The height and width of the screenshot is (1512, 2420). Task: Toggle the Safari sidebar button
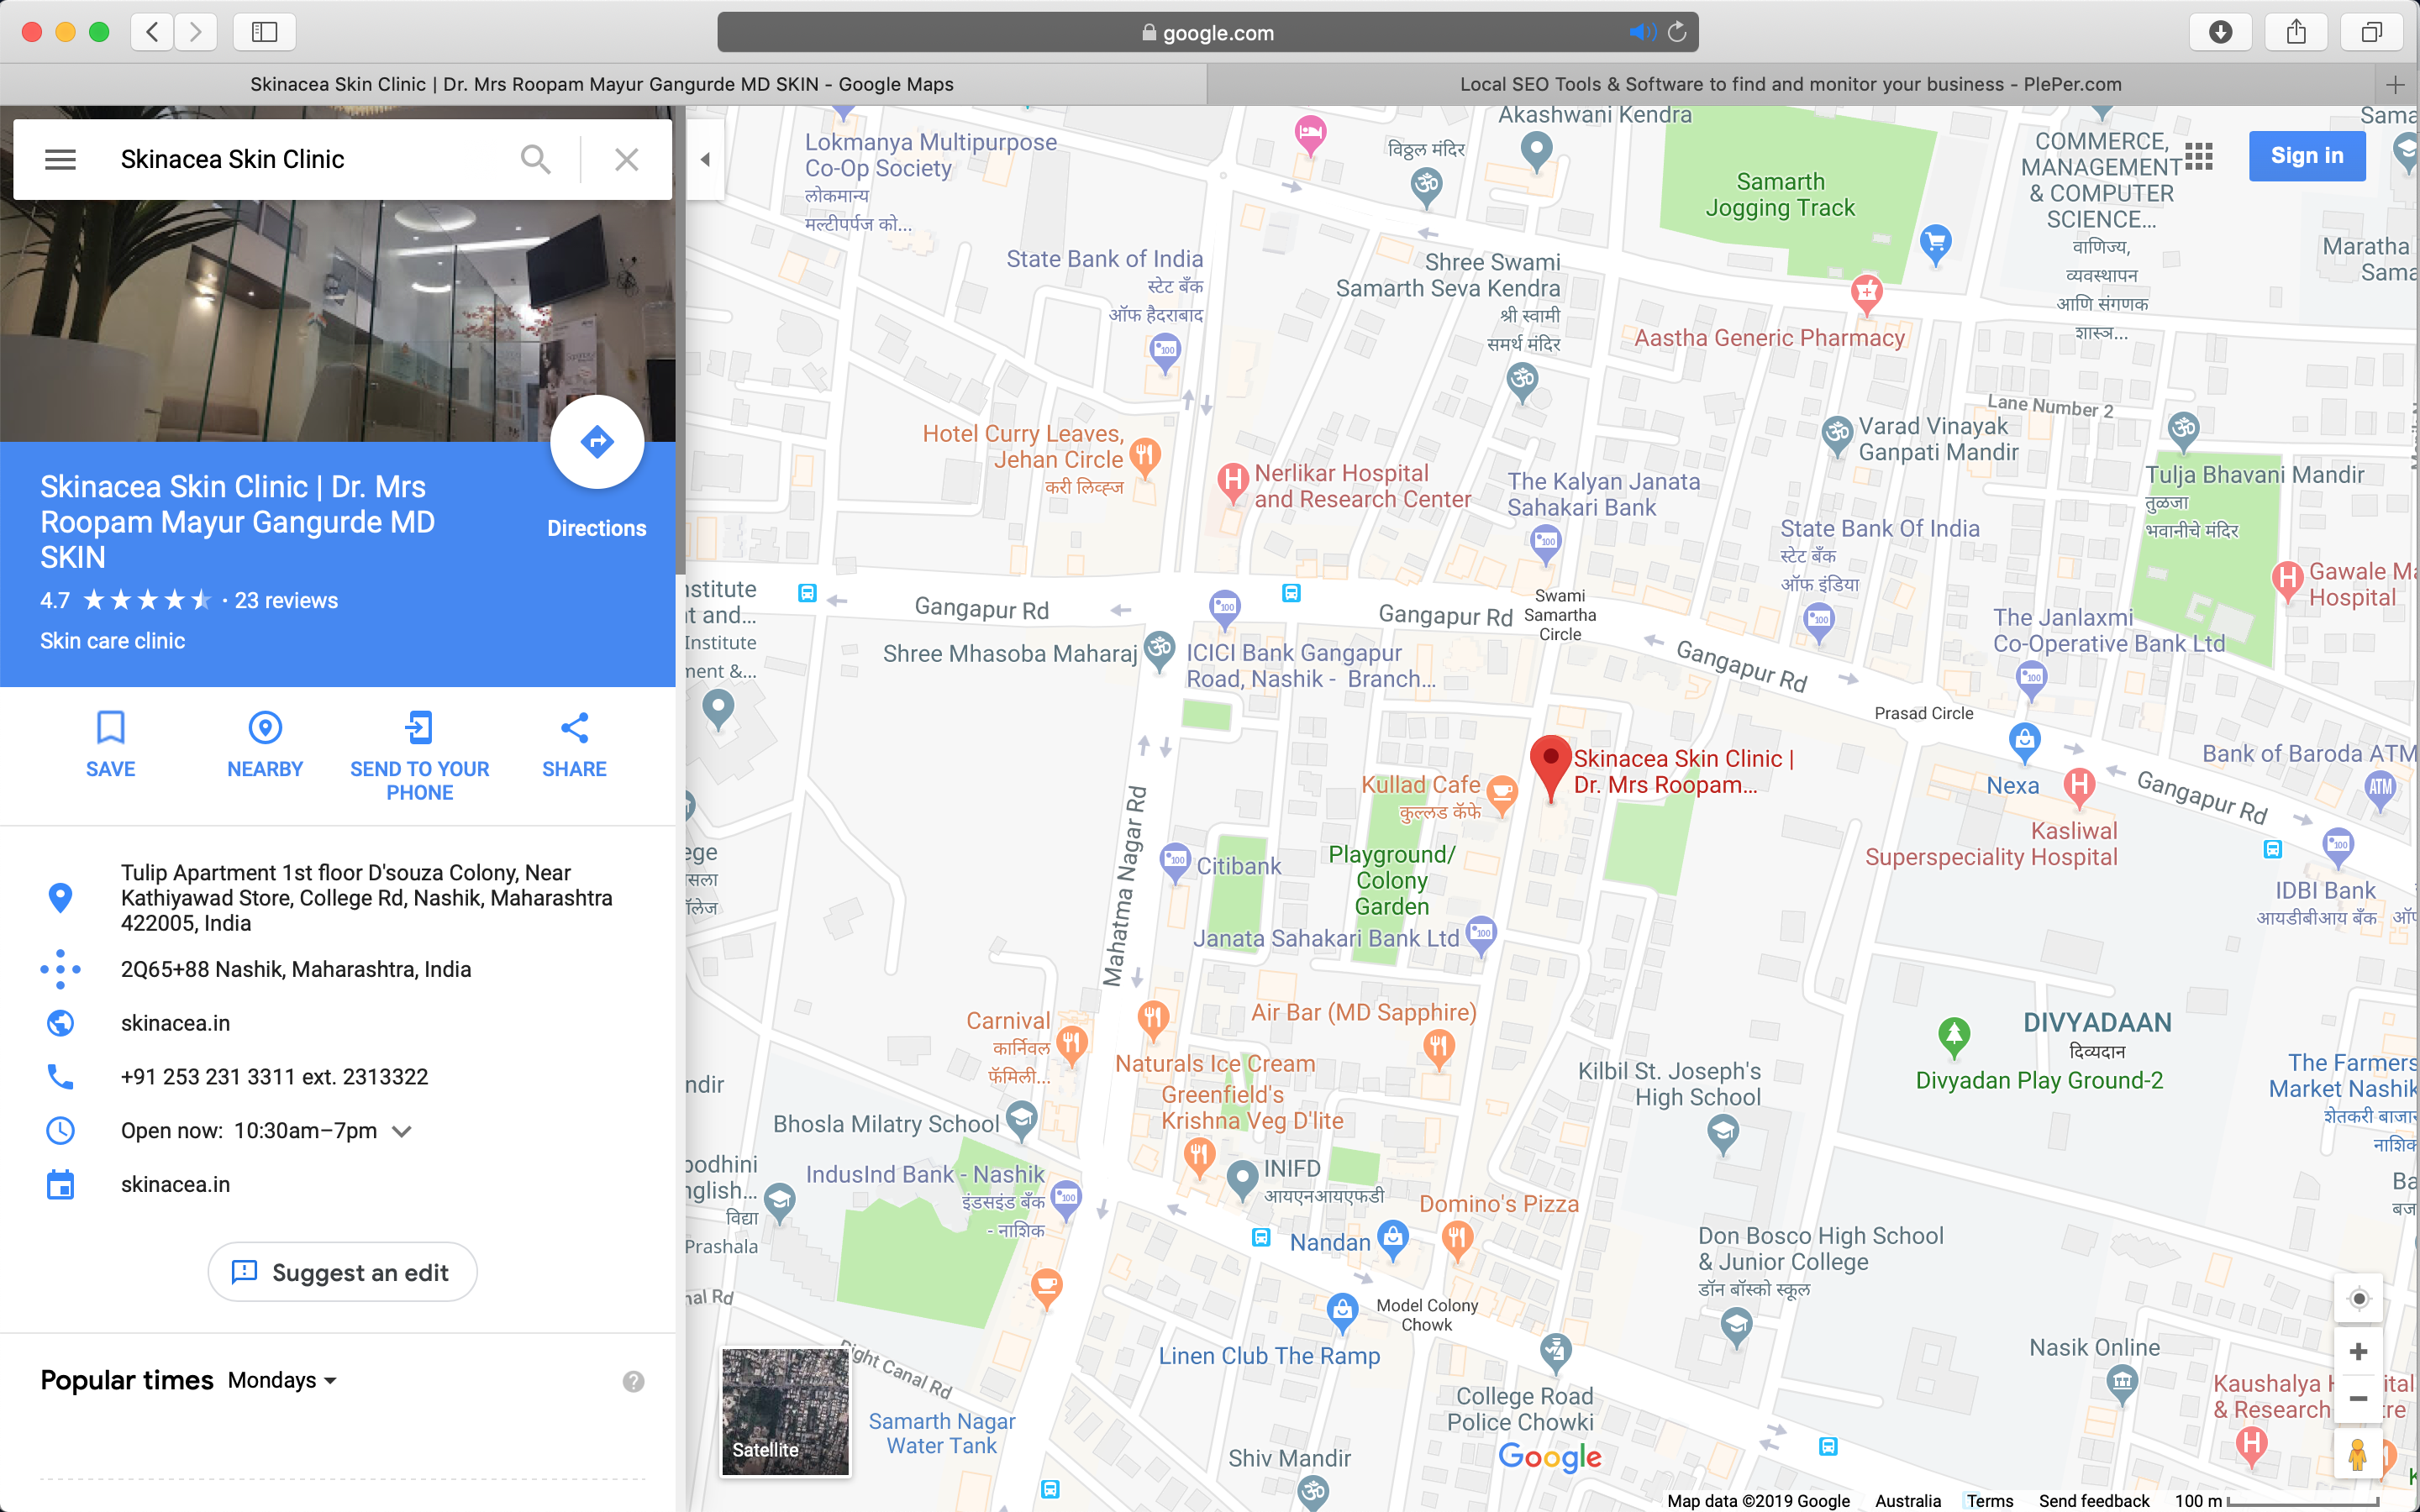click(264, 32)
